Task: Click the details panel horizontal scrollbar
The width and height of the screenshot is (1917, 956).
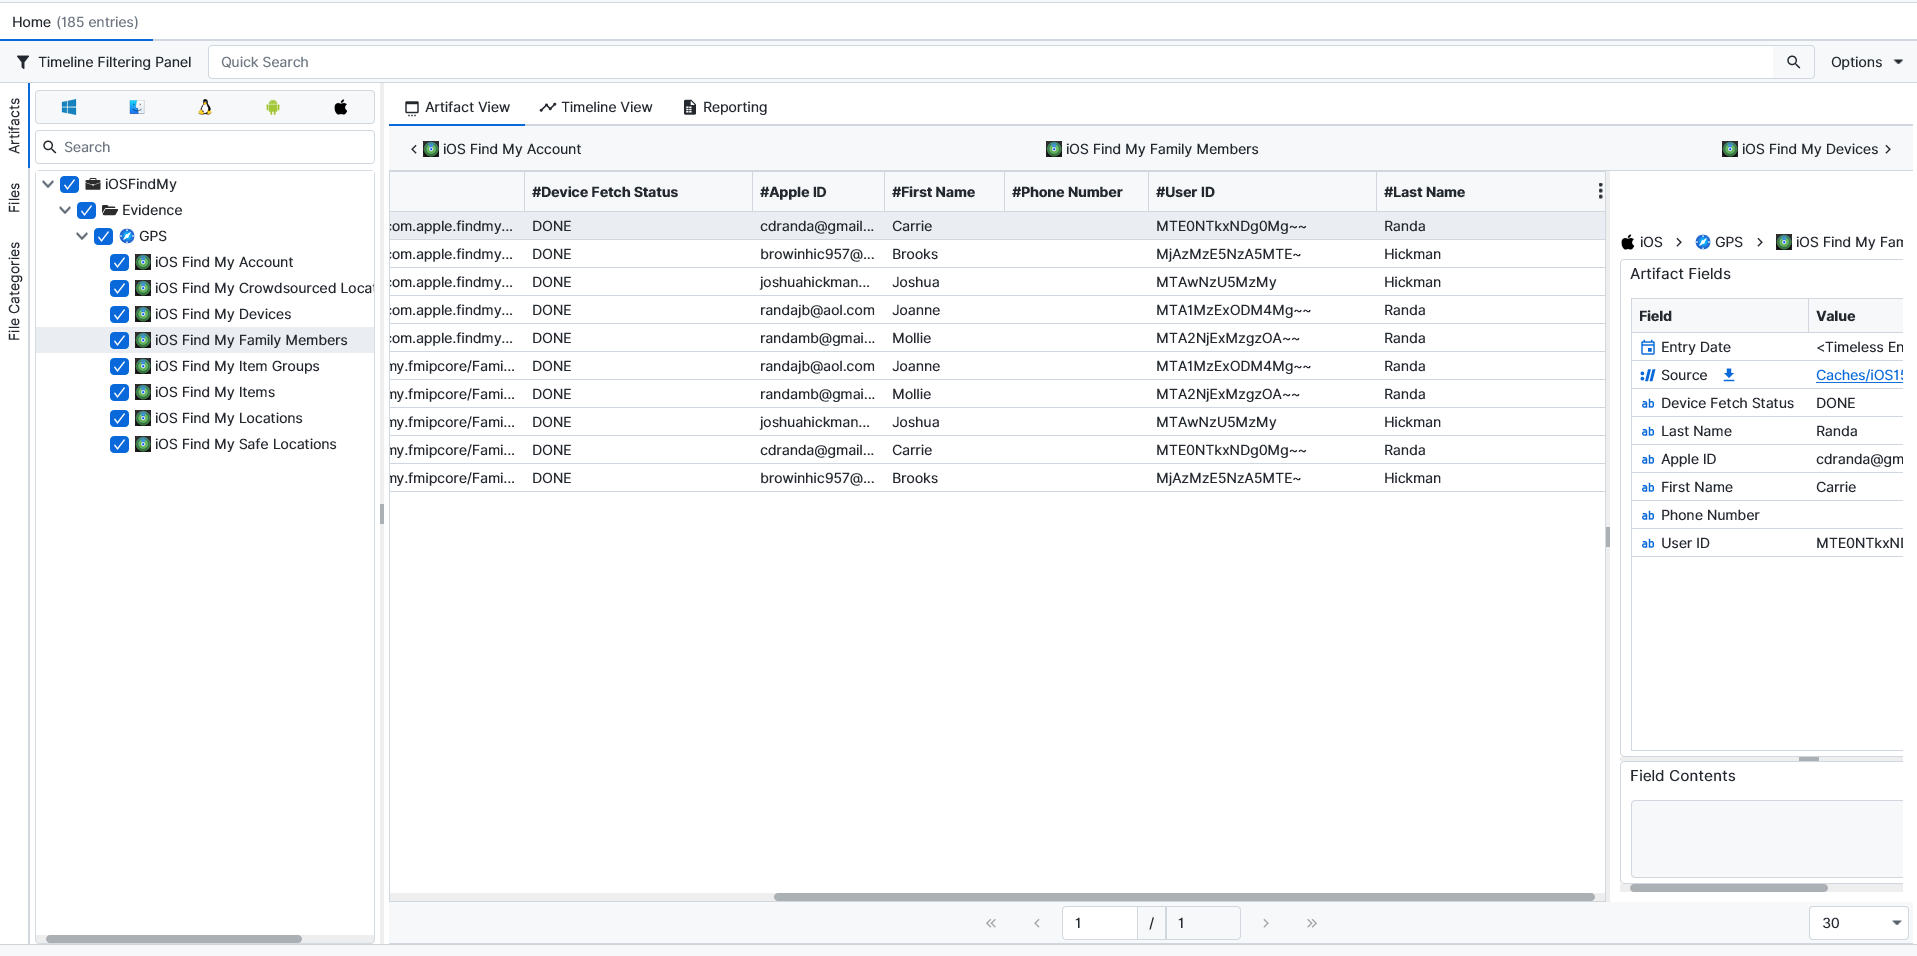Action: 1728,888
